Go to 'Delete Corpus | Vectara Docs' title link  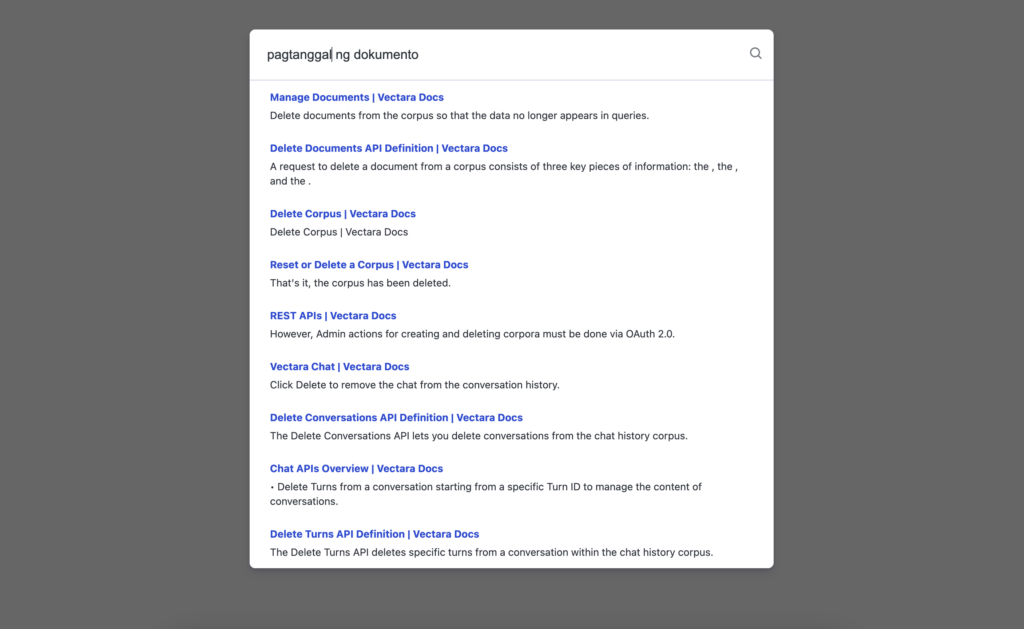(x=342, y=214)
